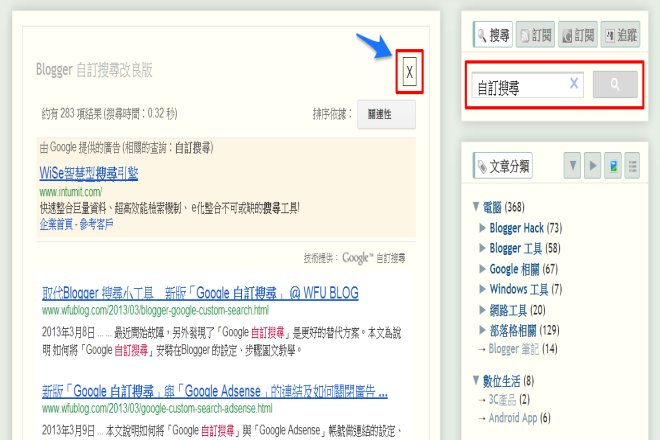Click the list view category icon
Screen dimensions: 660x440
click(632, 165)
